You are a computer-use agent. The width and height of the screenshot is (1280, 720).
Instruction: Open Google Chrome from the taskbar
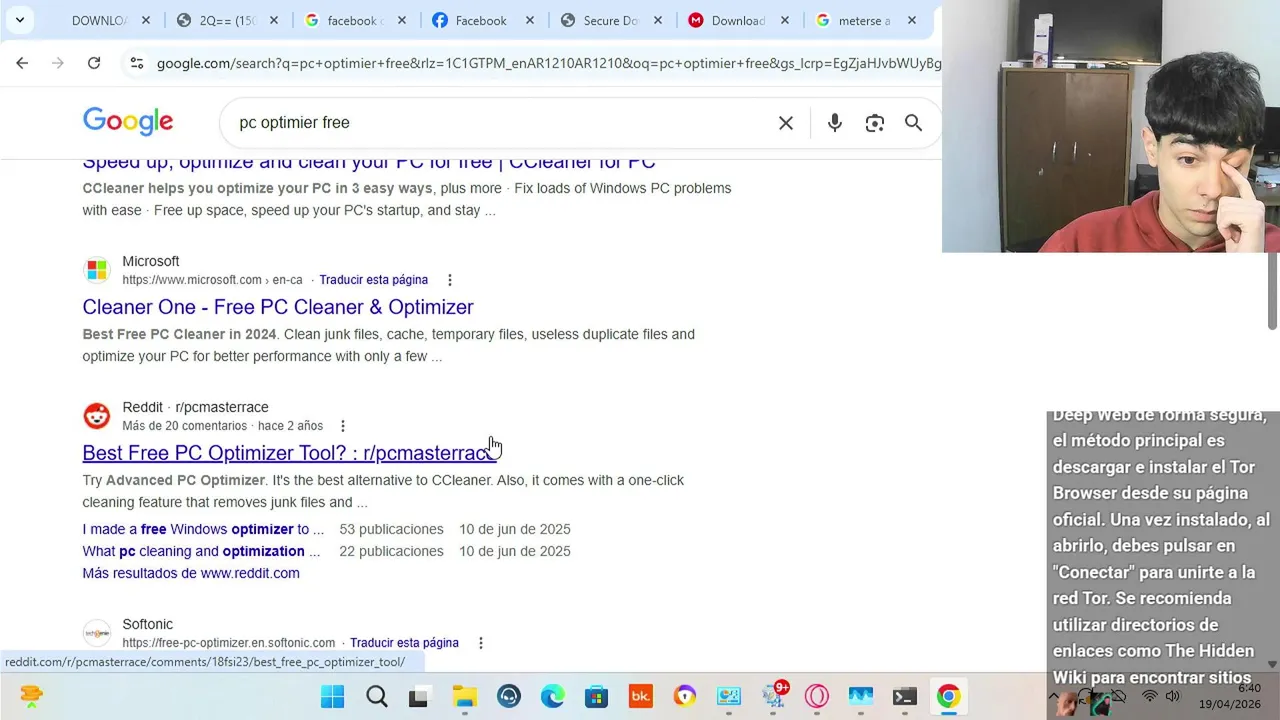[949, 696]
